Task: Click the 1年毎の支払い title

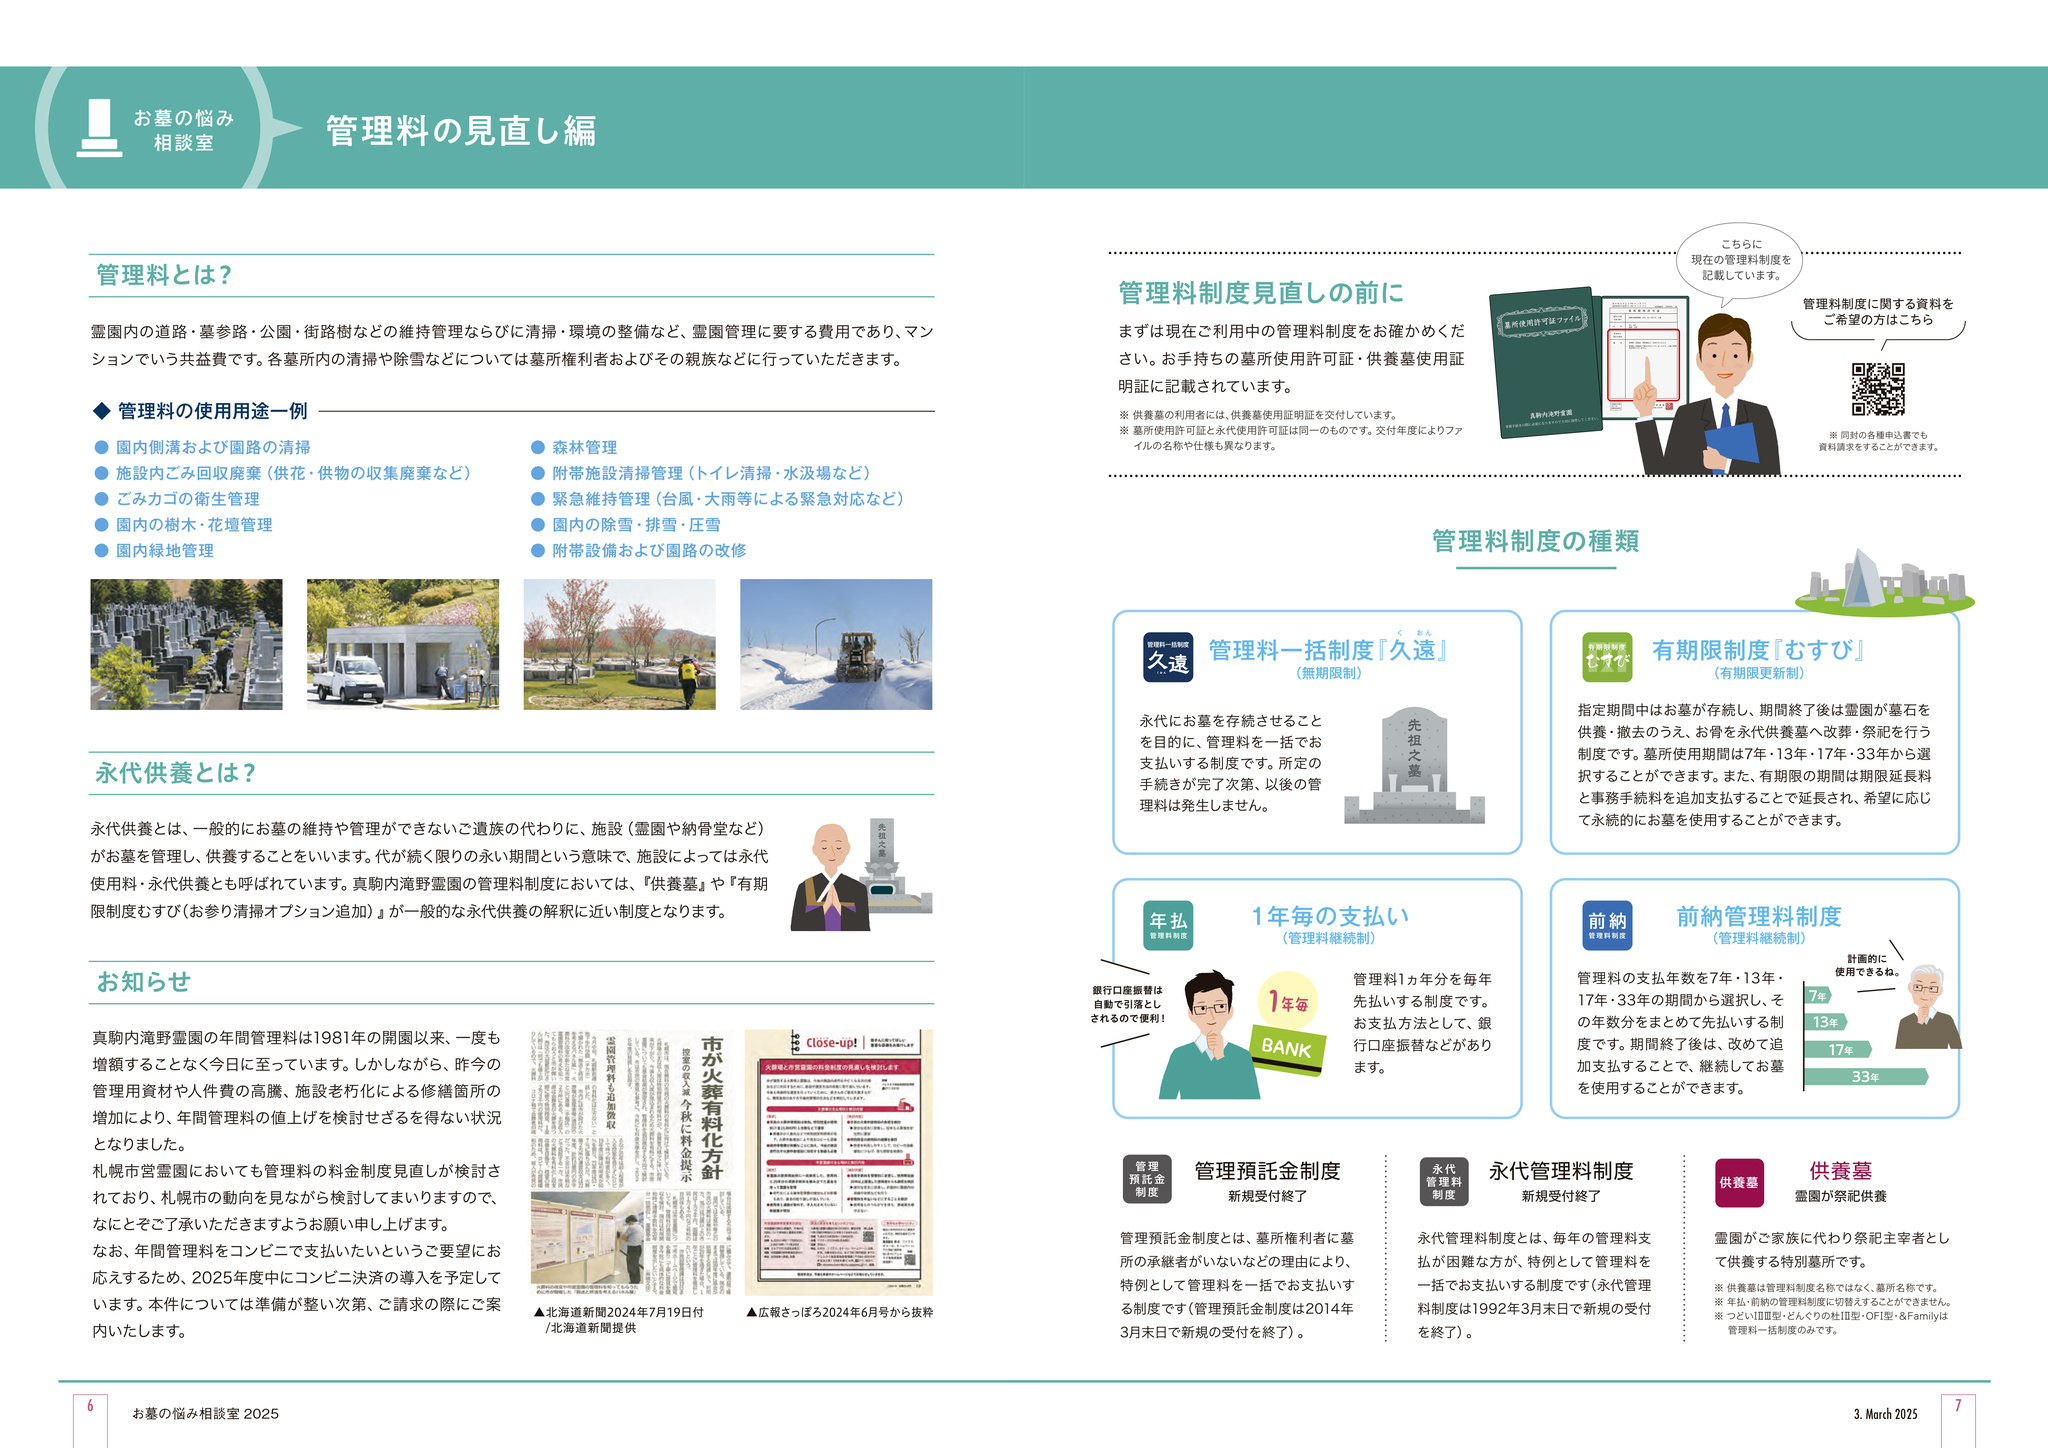Action: 1330,916
